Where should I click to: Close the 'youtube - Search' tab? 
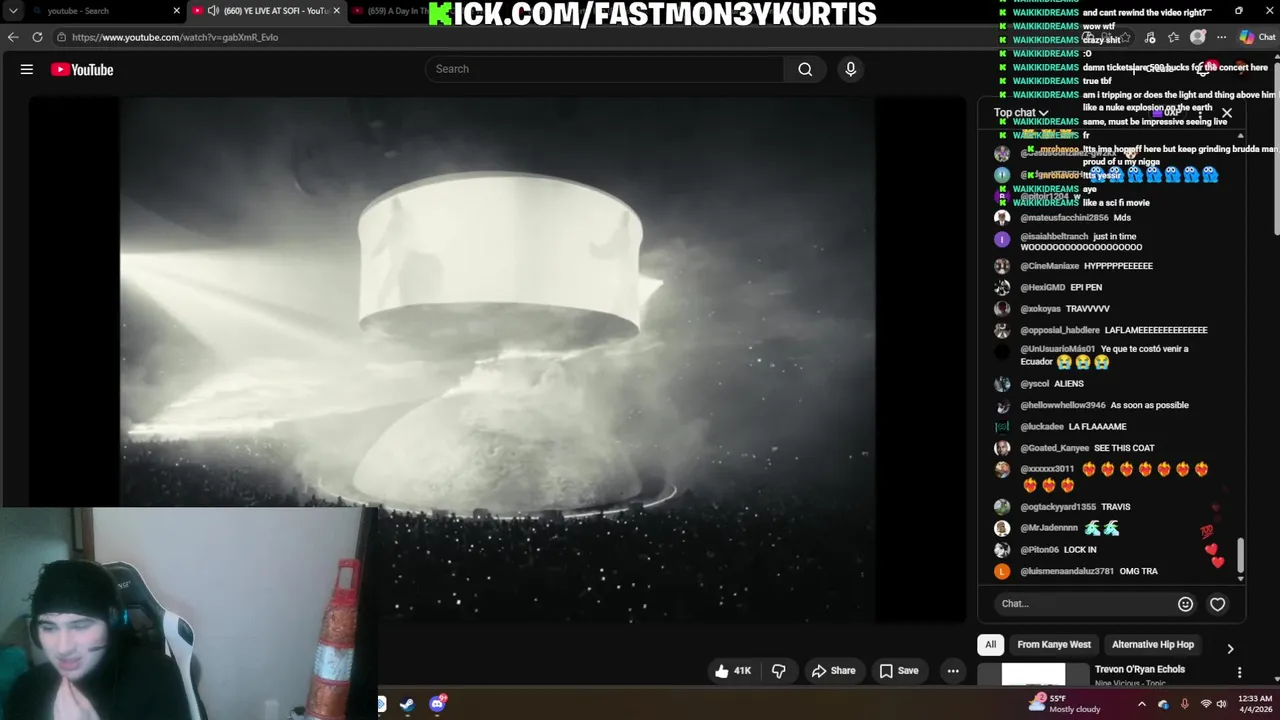pos(177,11)
